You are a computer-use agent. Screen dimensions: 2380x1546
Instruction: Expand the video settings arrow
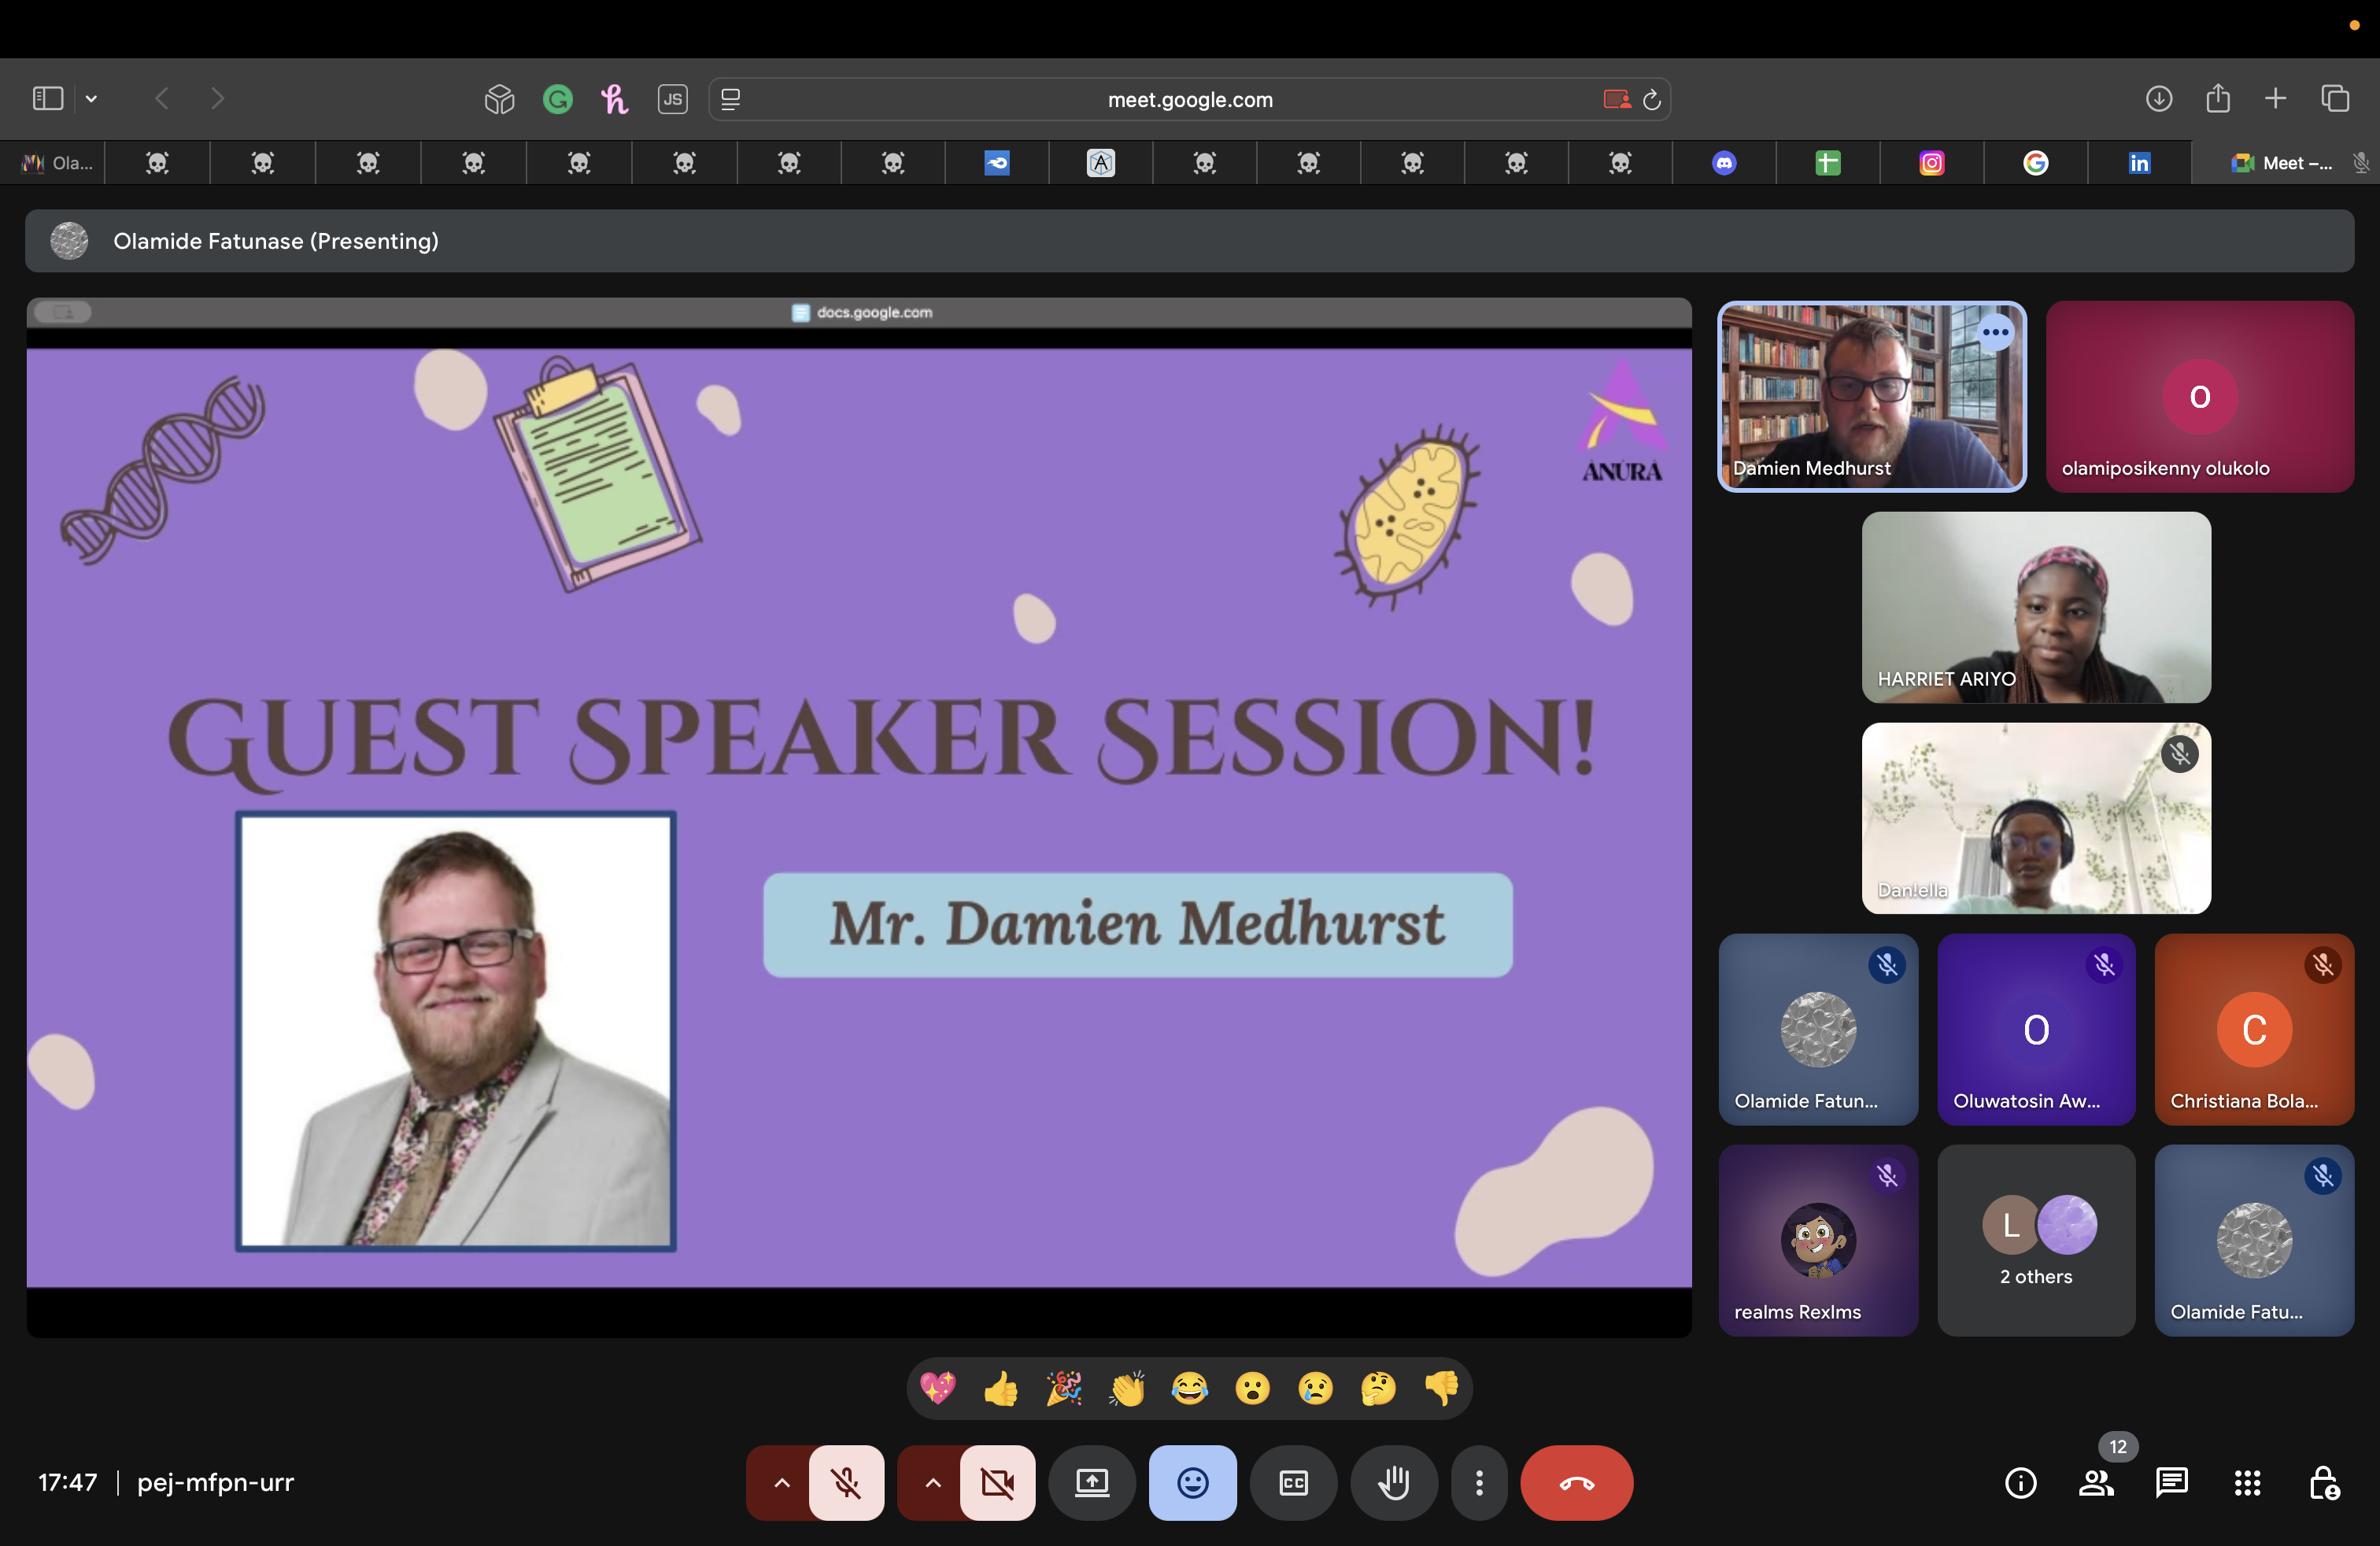pyautogui.click(x=931, y=1482)
